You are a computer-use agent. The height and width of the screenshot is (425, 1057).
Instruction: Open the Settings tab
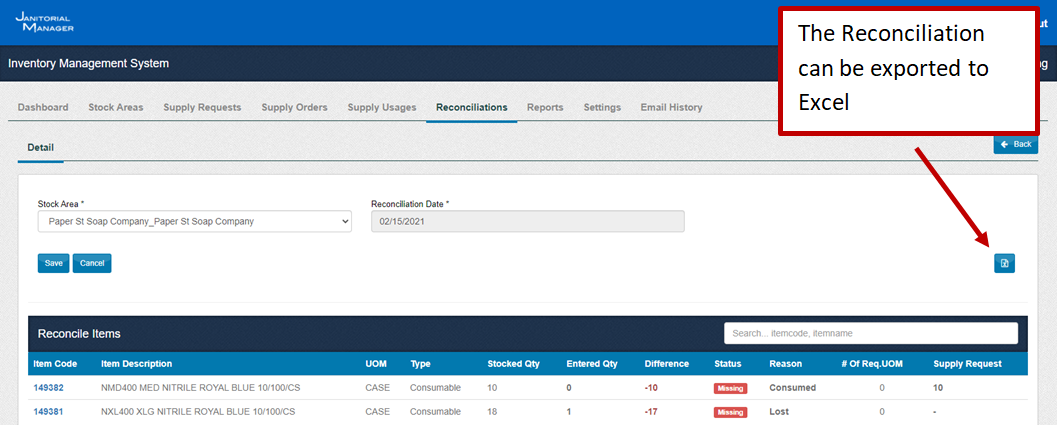[602, 107]
